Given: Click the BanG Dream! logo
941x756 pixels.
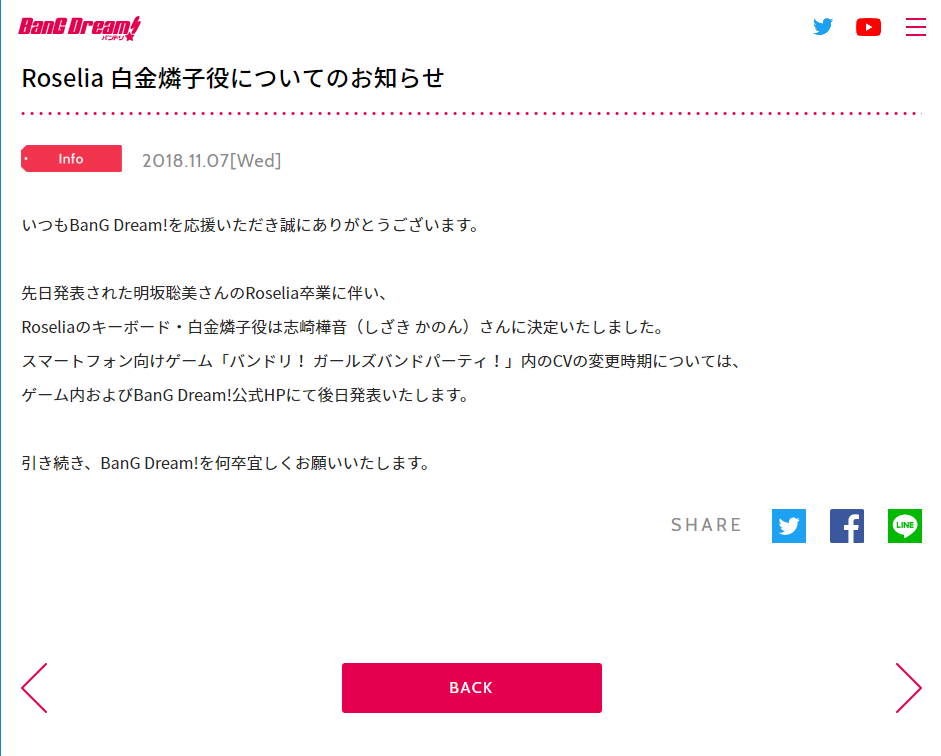Looking at the screenshot, I should pos(79,28).
